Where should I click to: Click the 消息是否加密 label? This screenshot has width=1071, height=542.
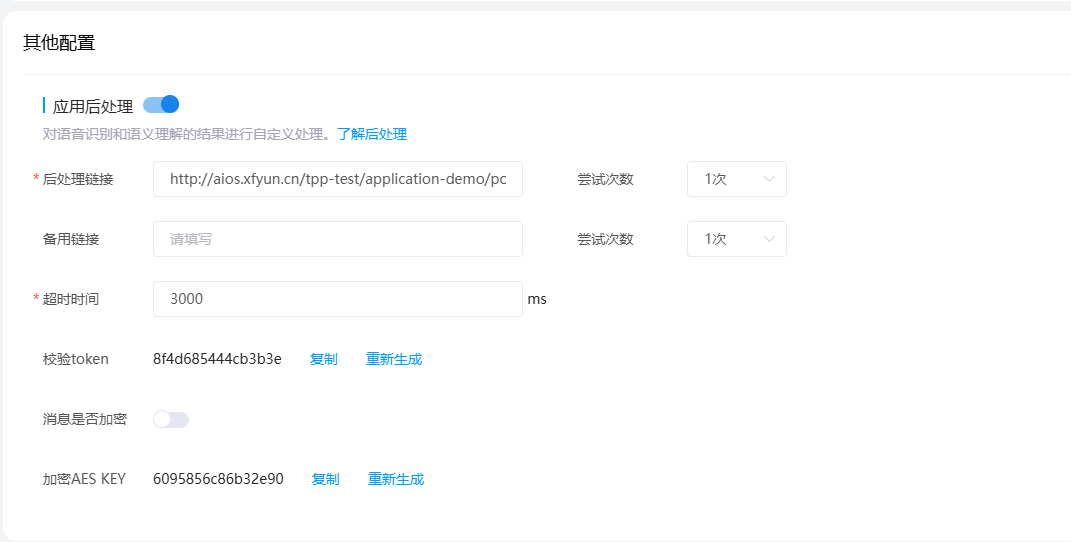(x=85, y=419)
